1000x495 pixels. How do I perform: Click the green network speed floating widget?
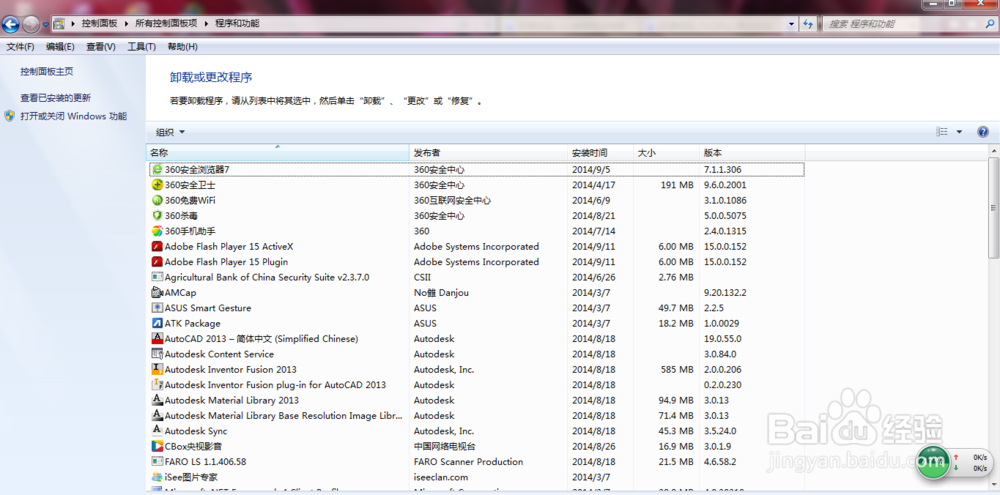(x=932, y=462)
